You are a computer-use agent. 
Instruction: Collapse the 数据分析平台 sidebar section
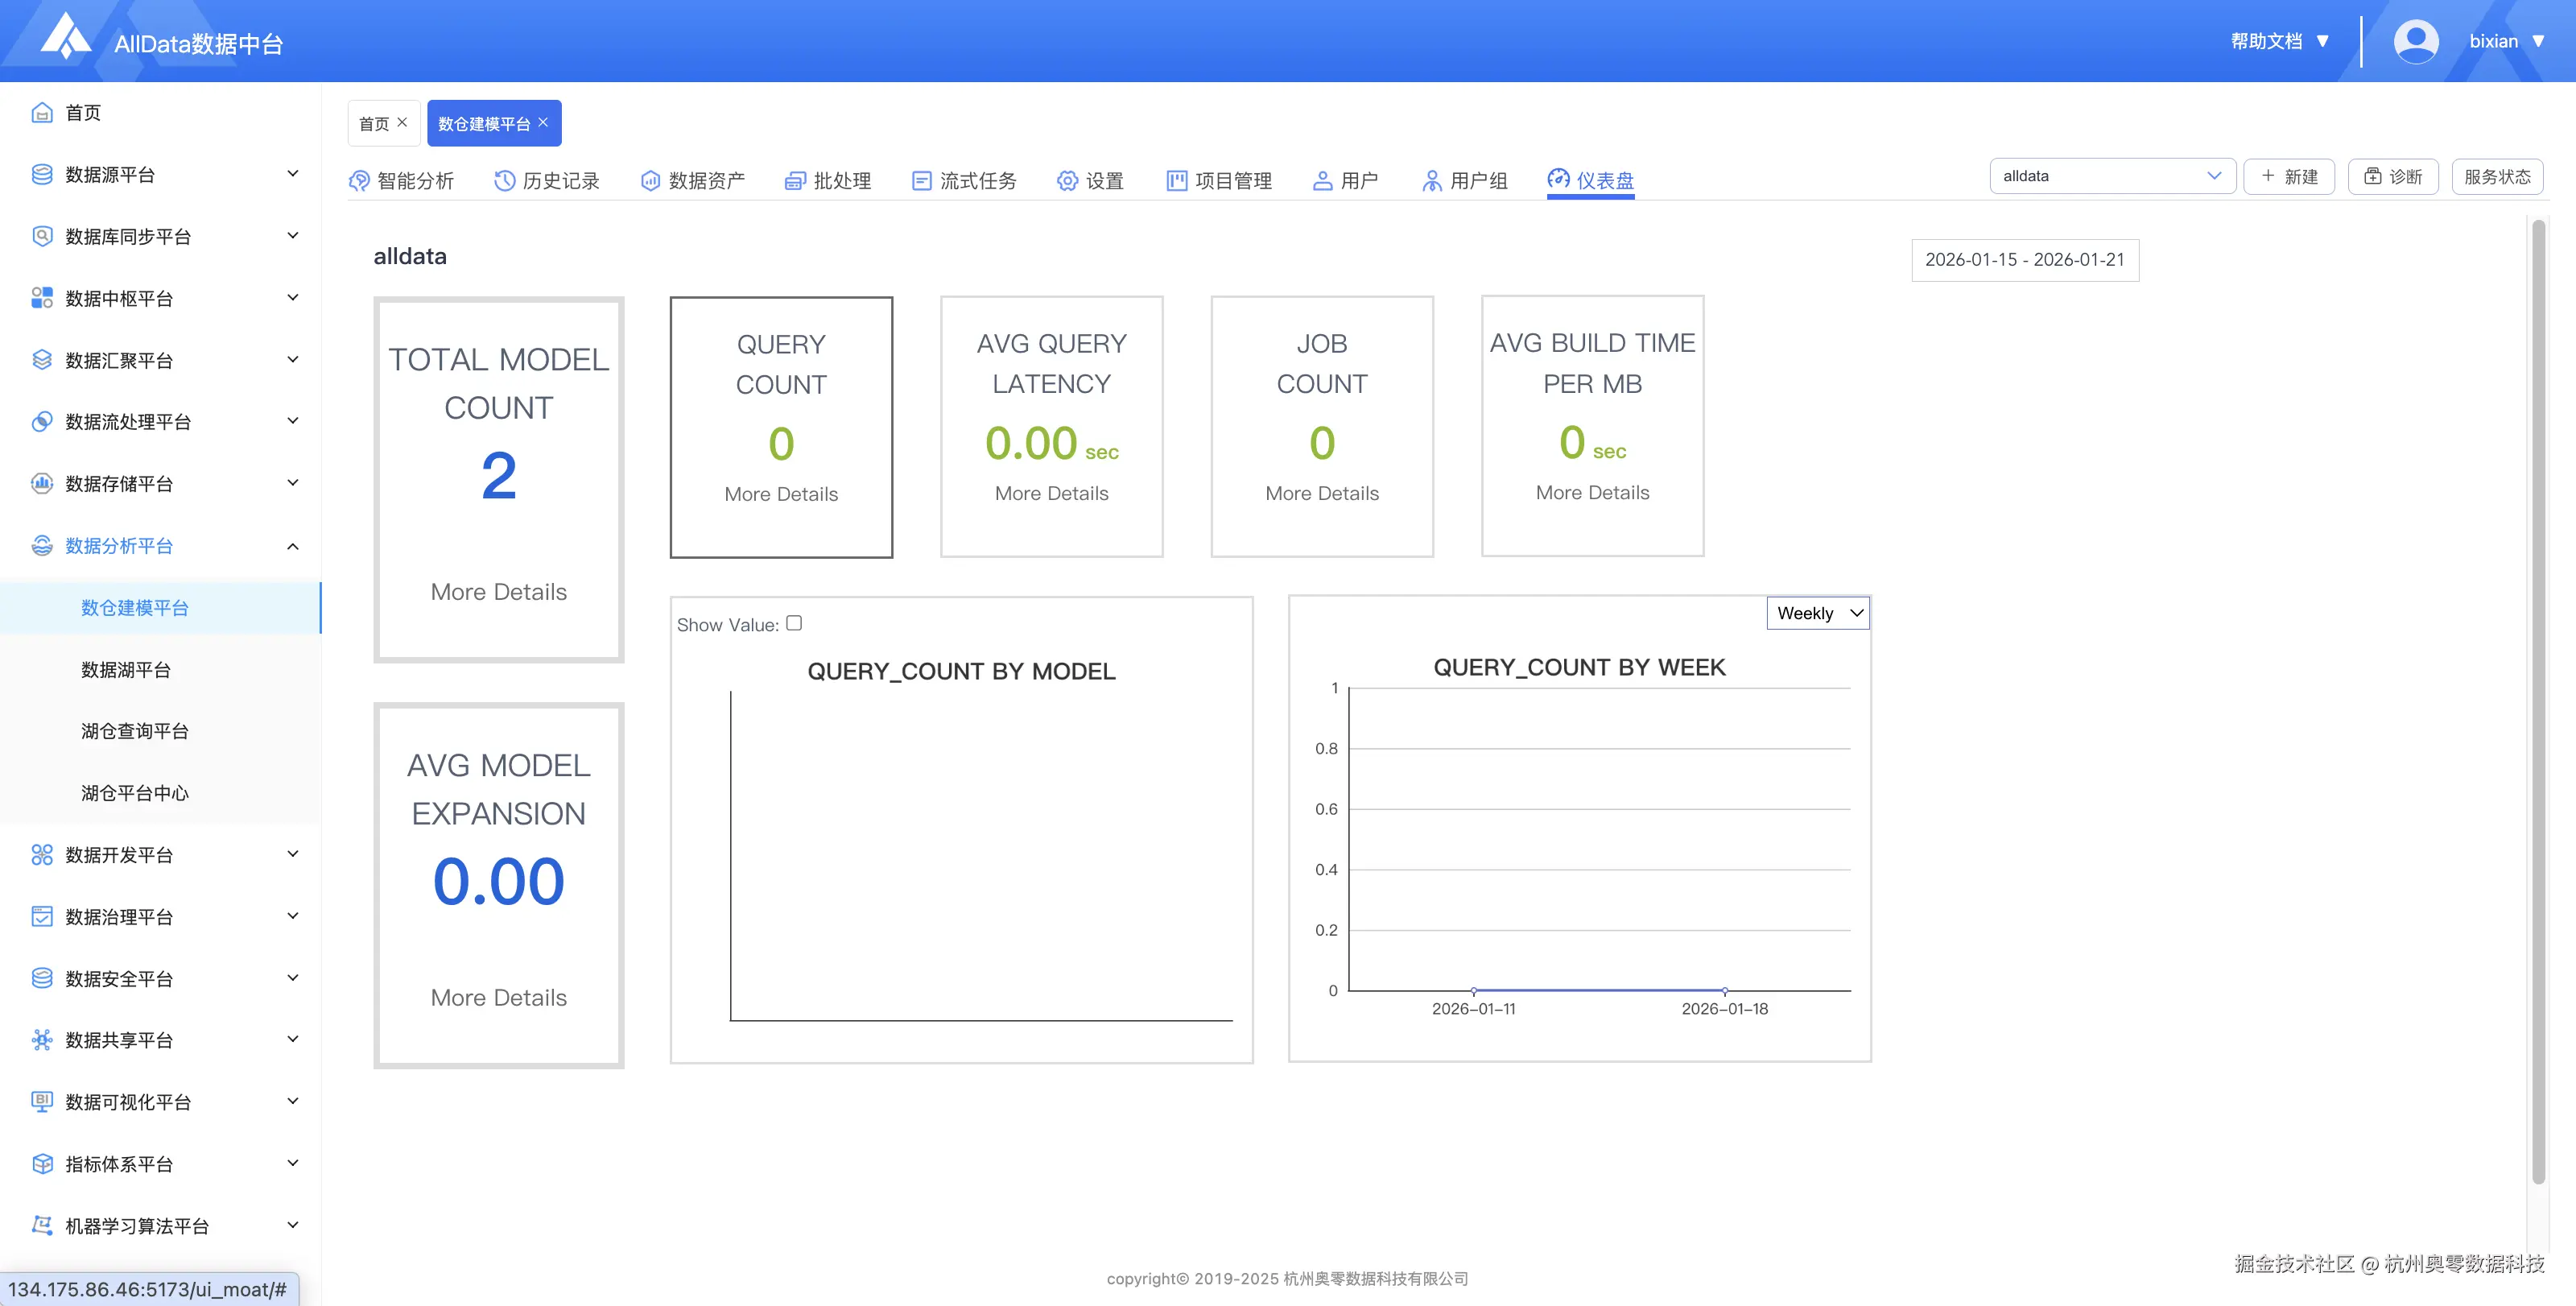coord(292,546)
